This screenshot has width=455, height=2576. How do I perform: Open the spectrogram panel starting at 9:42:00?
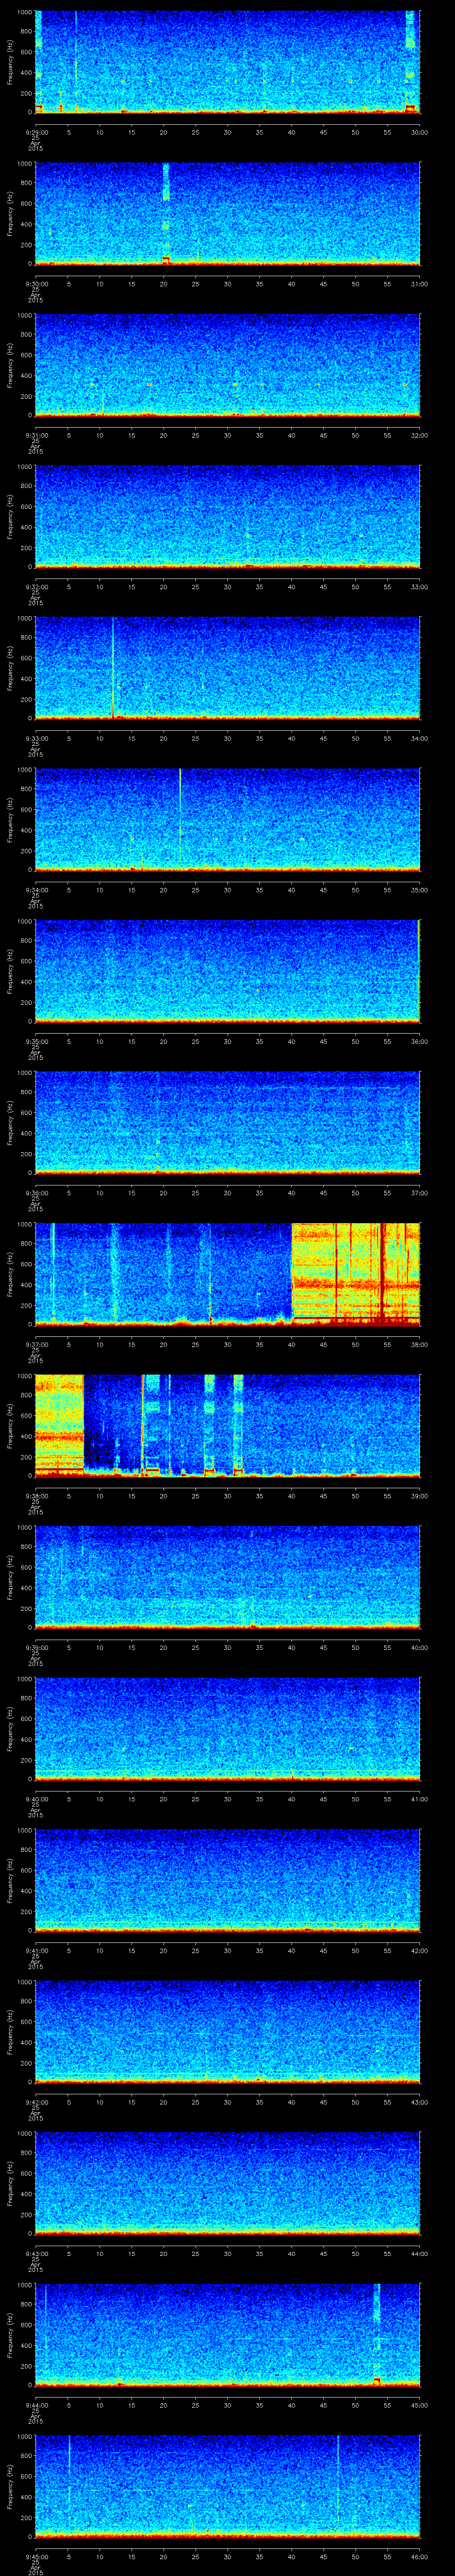(x=227, y=2032)
